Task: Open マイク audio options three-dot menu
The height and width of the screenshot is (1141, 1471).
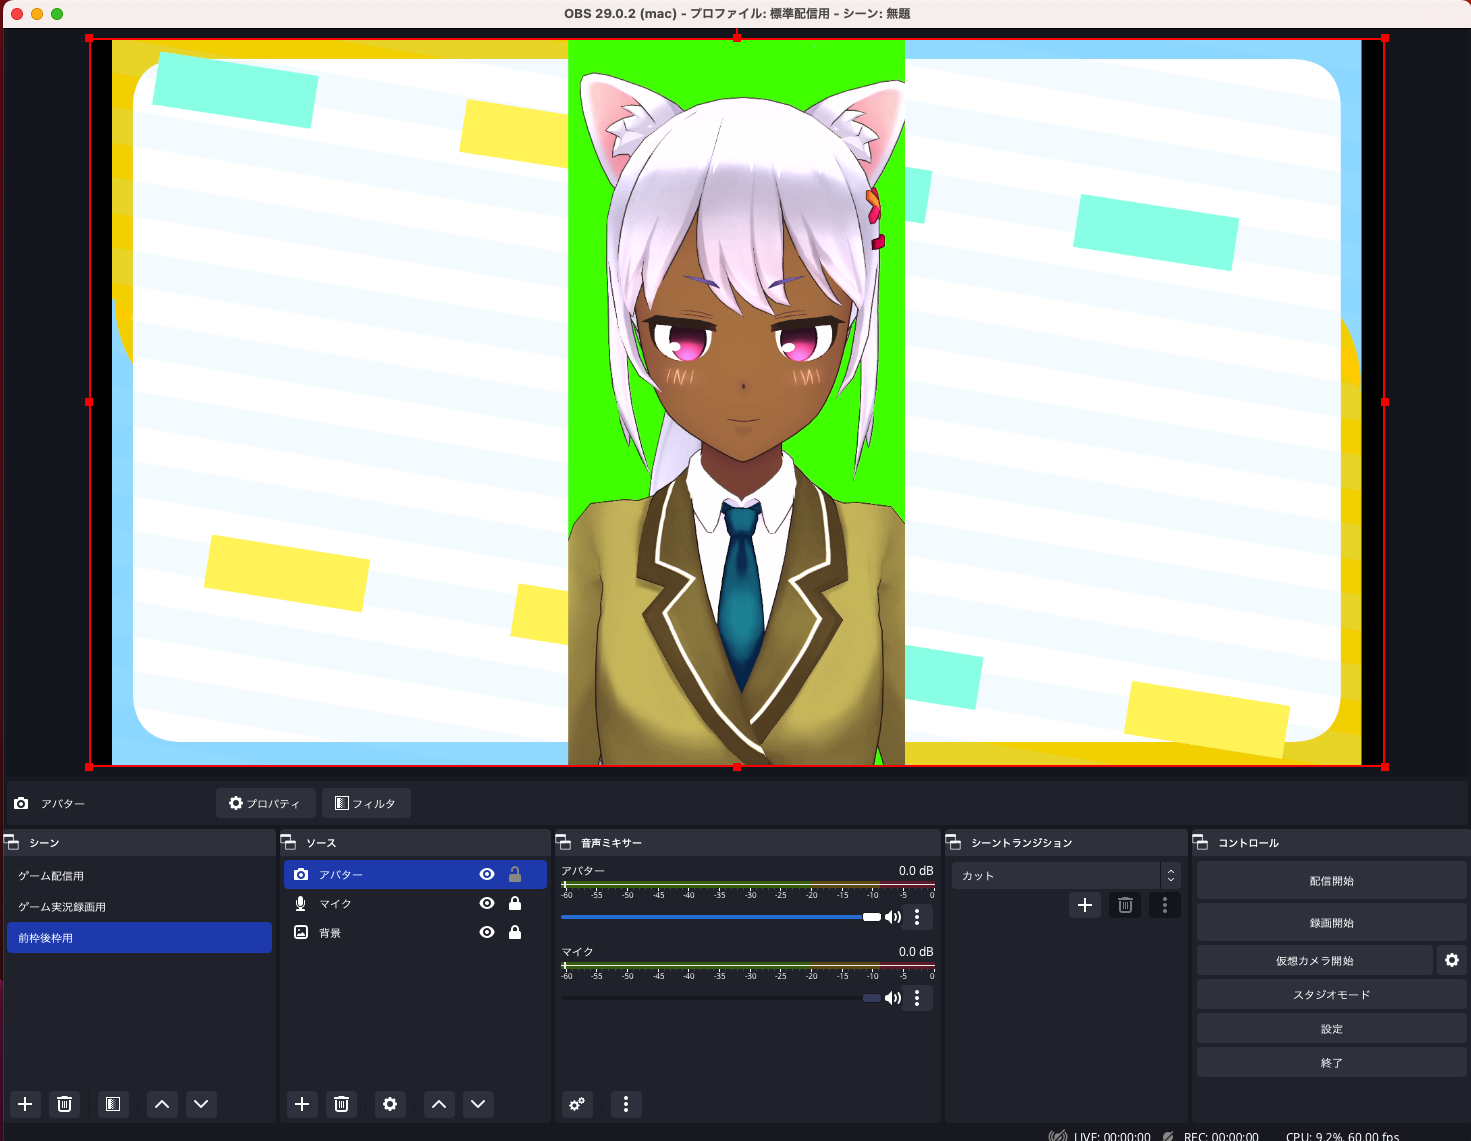Action: coord(917,998)
